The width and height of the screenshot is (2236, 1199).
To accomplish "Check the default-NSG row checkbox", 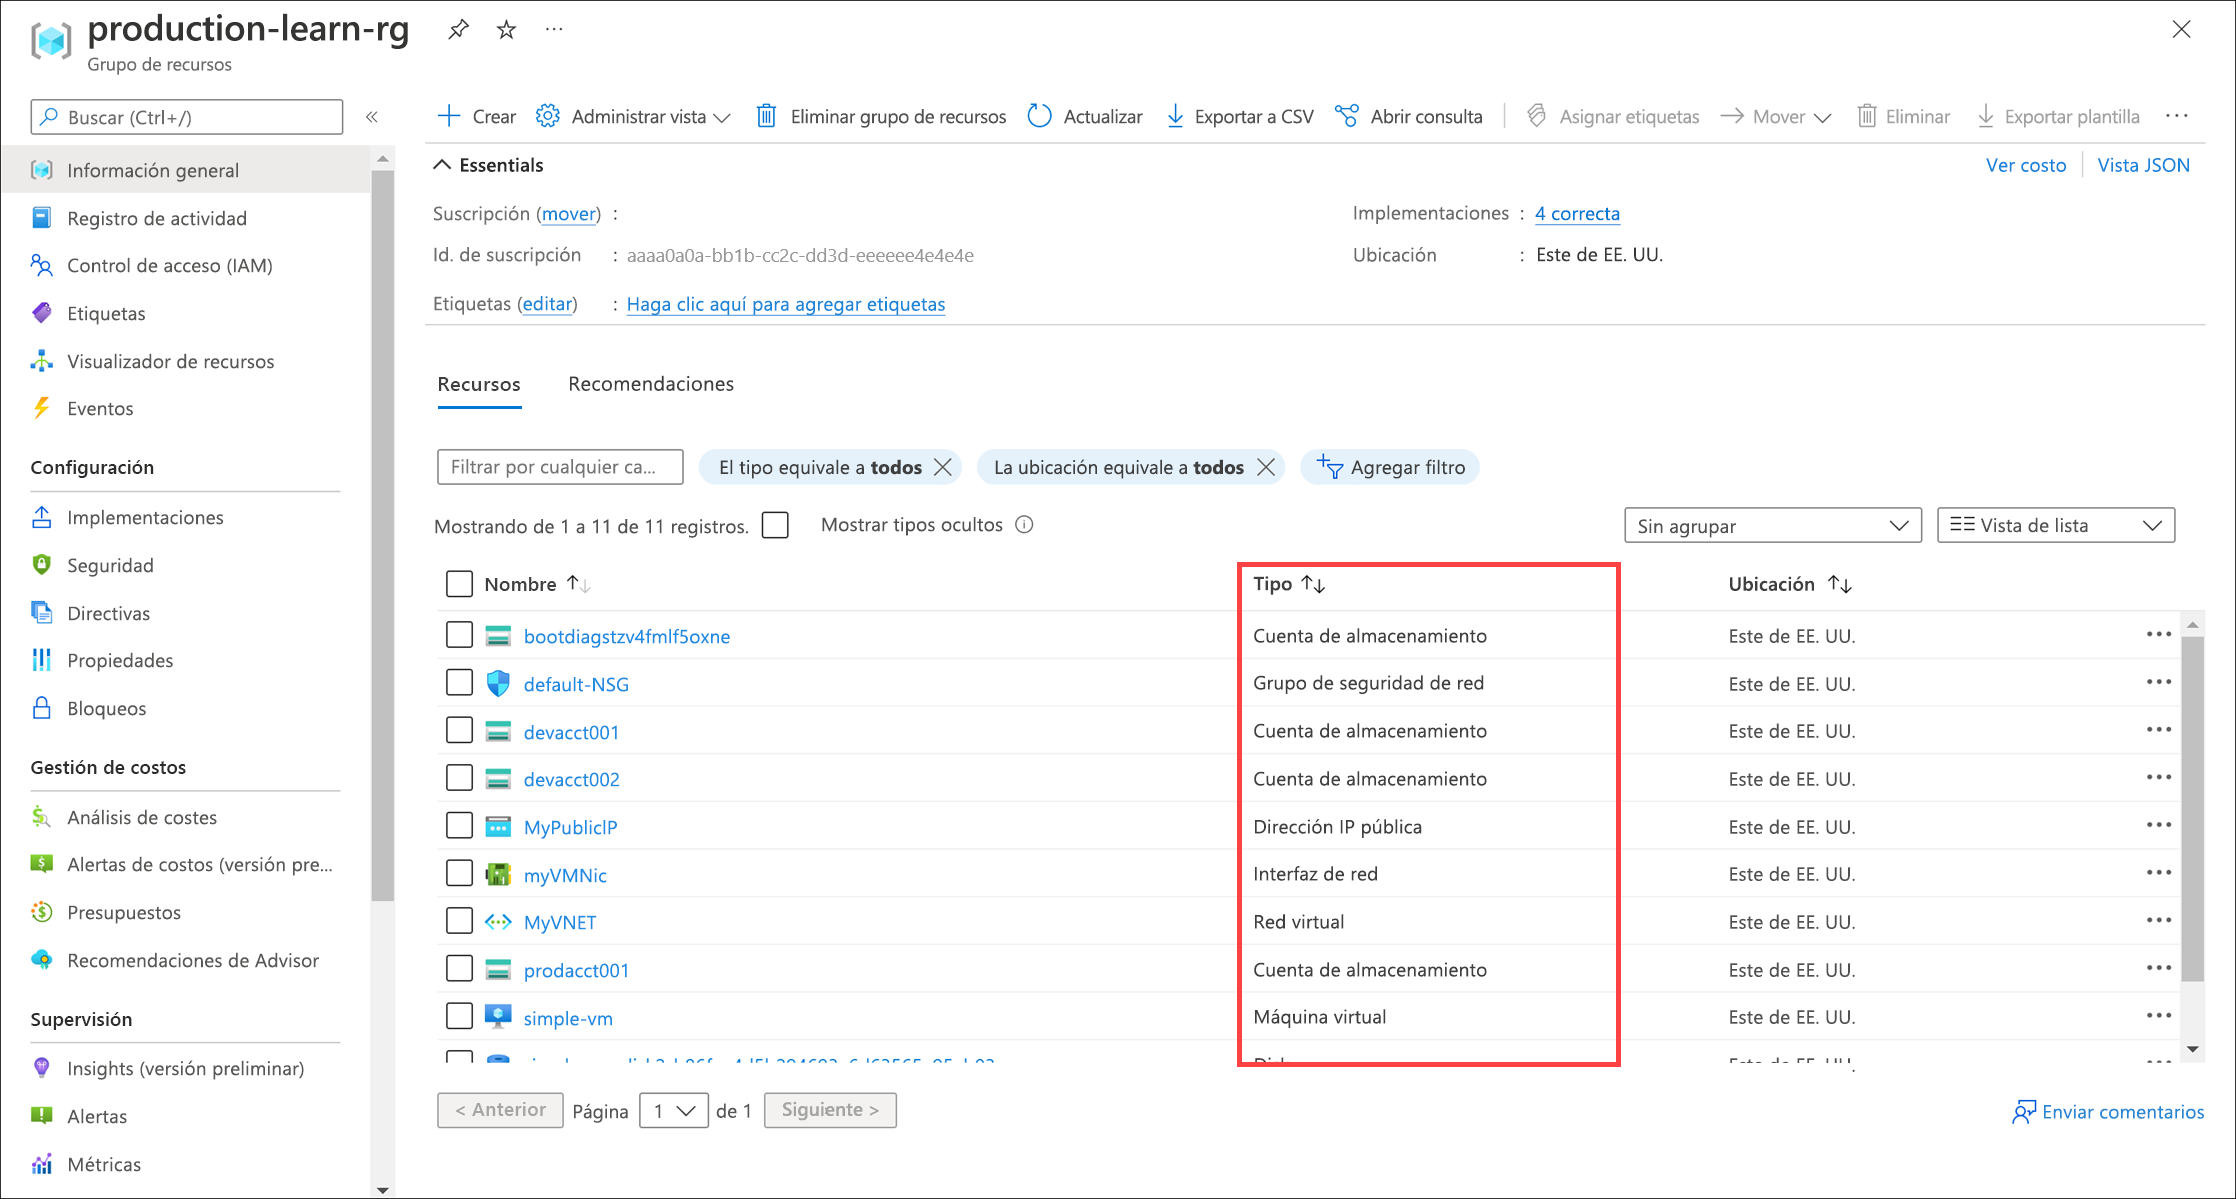I will click(459, 683).
